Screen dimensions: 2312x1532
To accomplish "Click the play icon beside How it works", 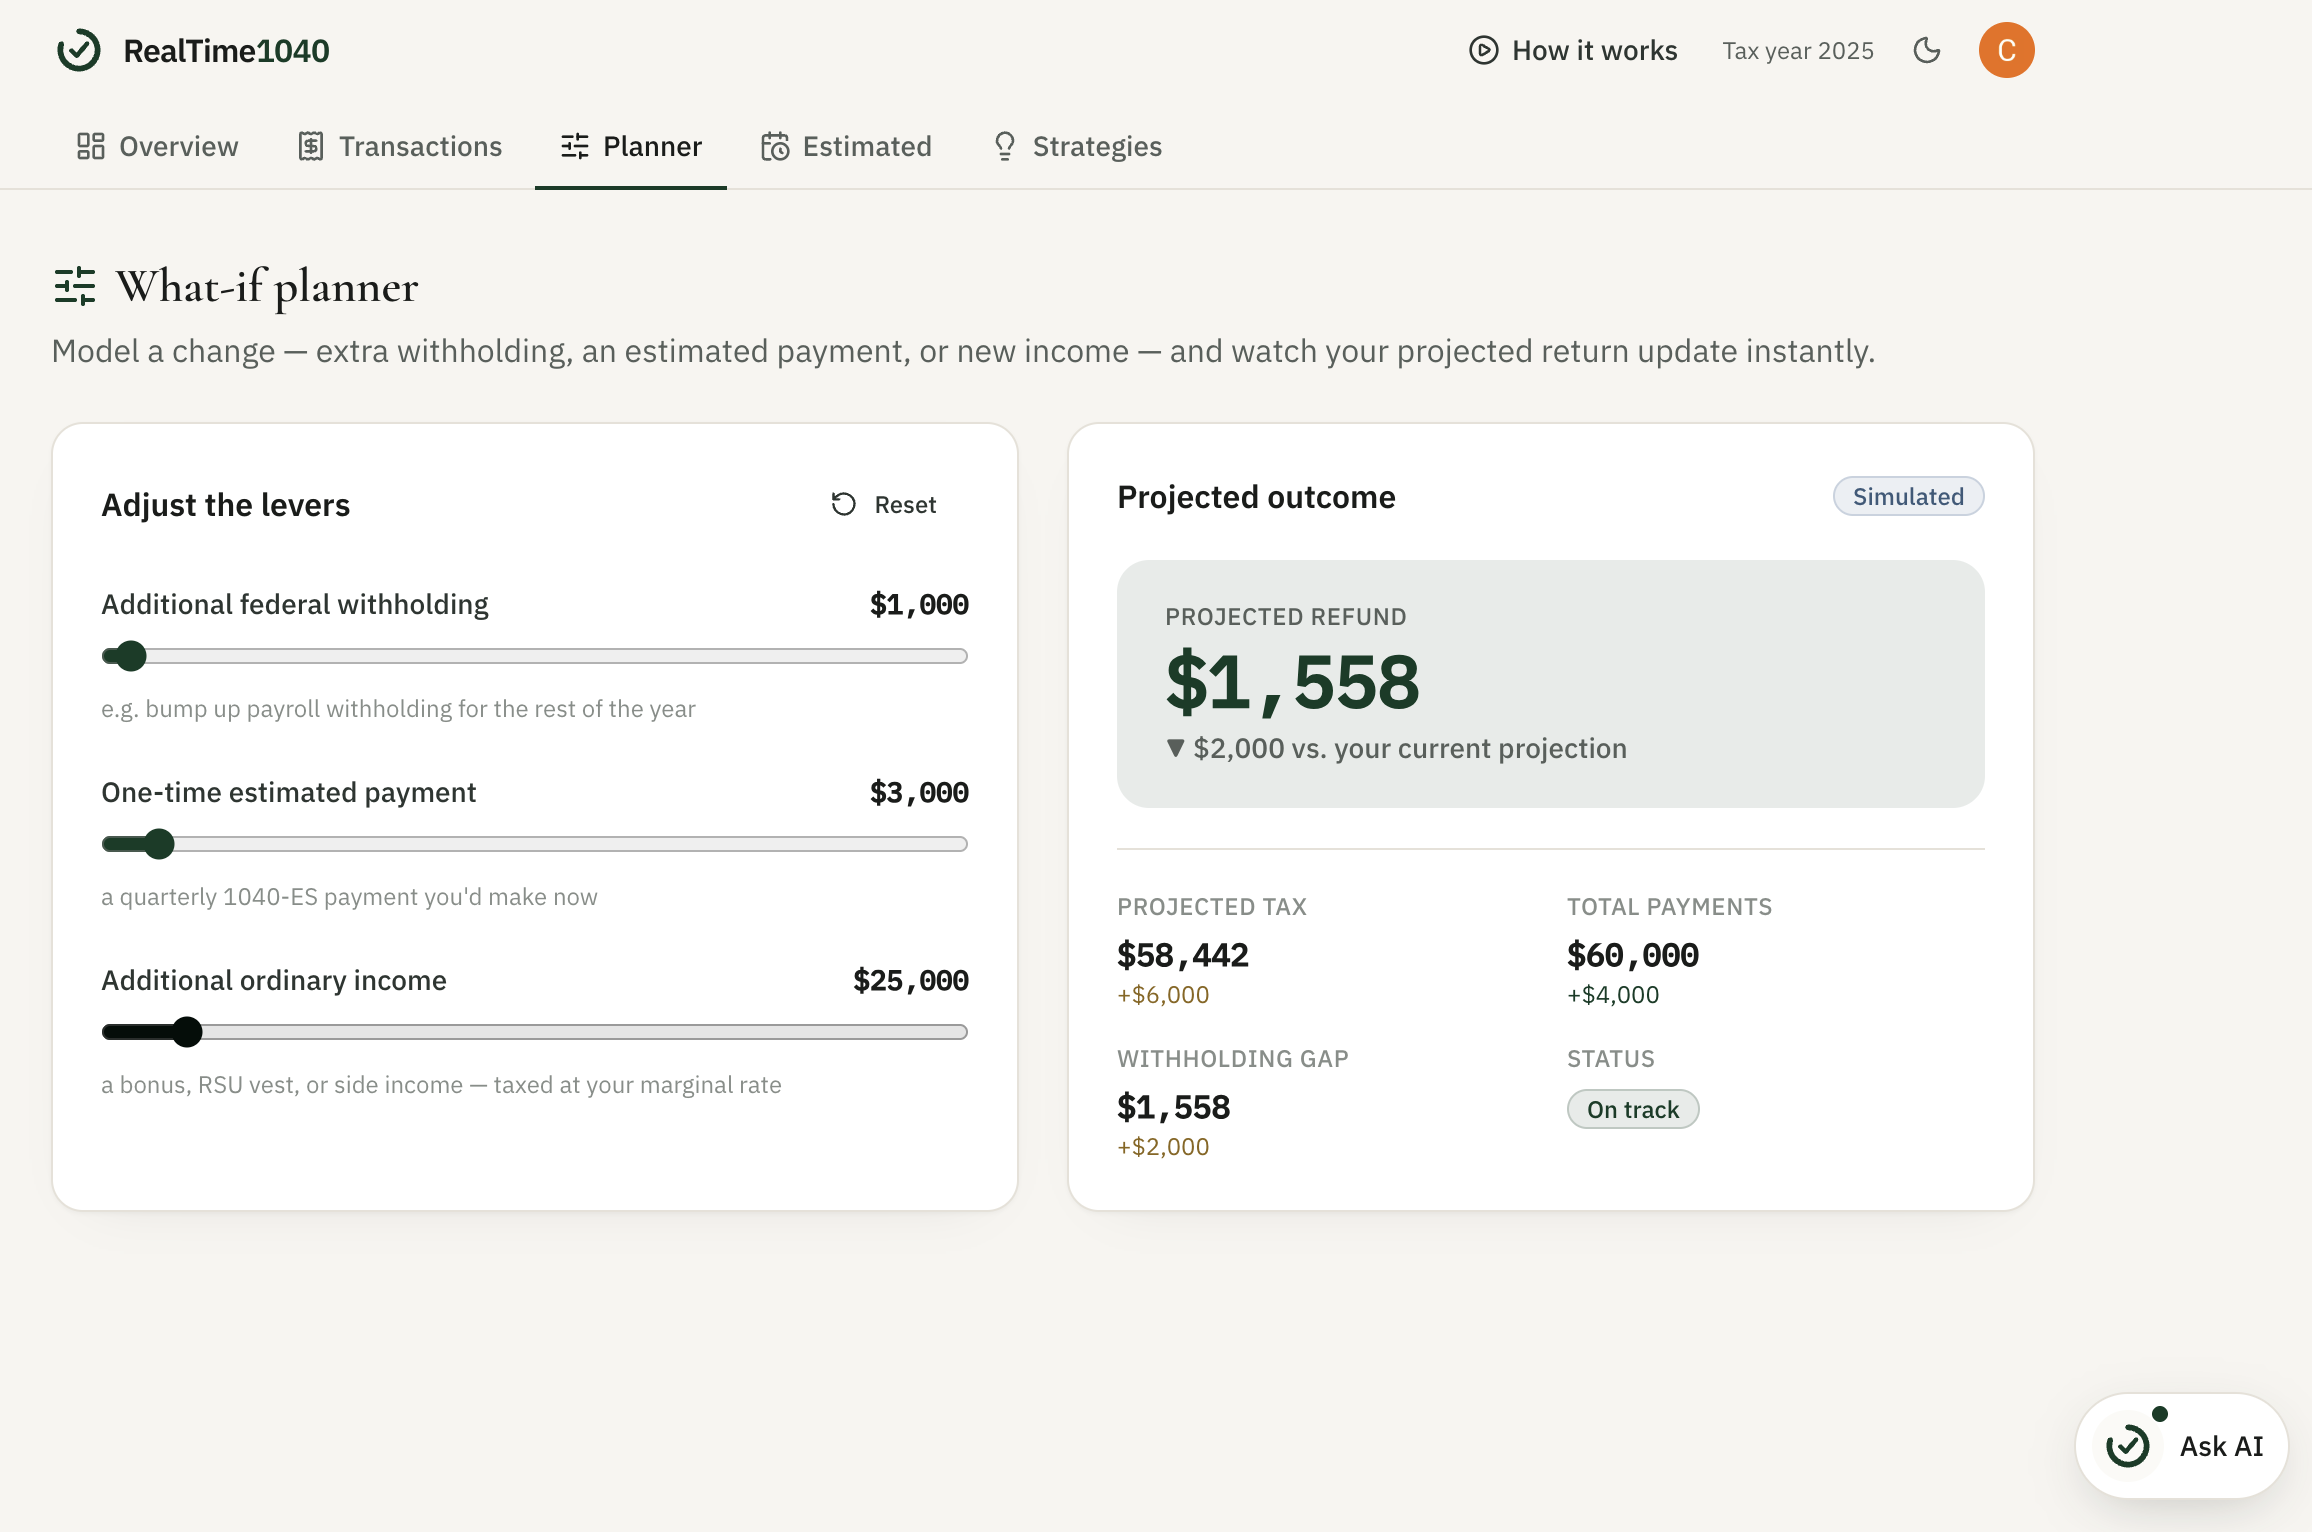I will click(x=1483, y=50).
